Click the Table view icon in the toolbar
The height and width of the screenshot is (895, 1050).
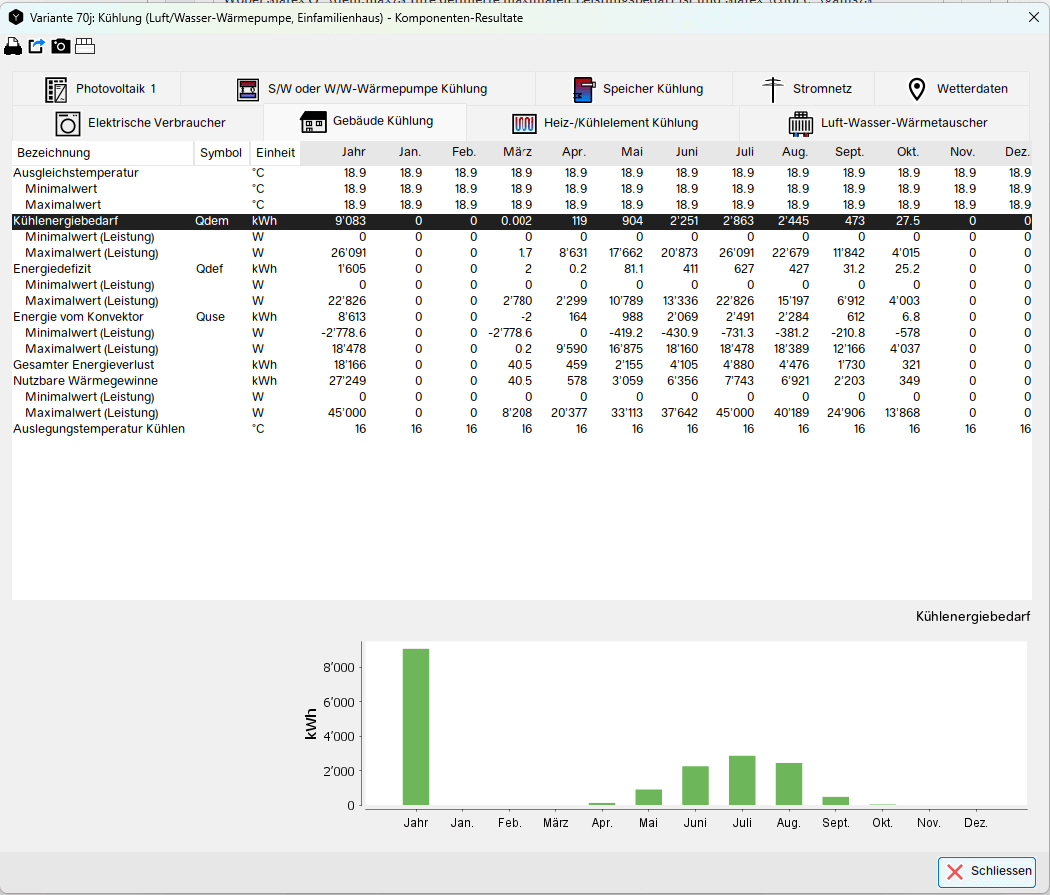tap(85, 45)
